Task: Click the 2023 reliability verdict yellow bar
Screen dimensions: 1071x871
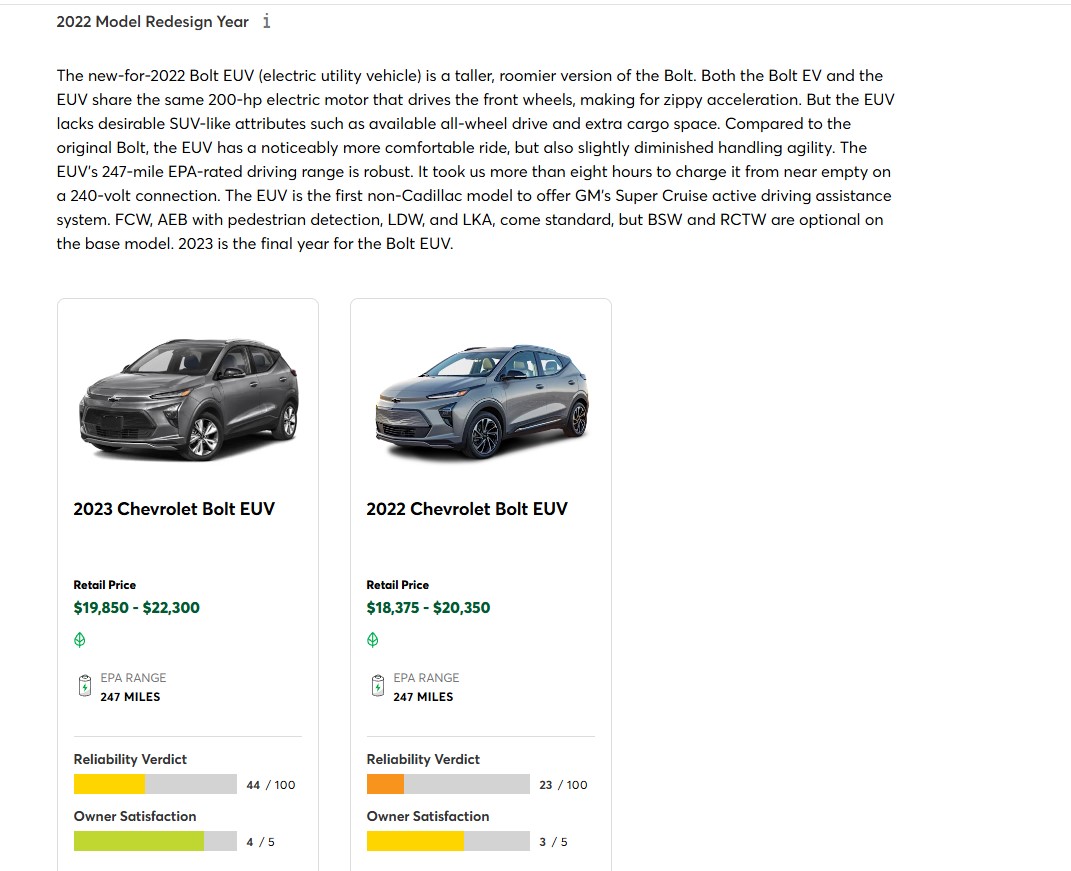Action: pos(109,784)
